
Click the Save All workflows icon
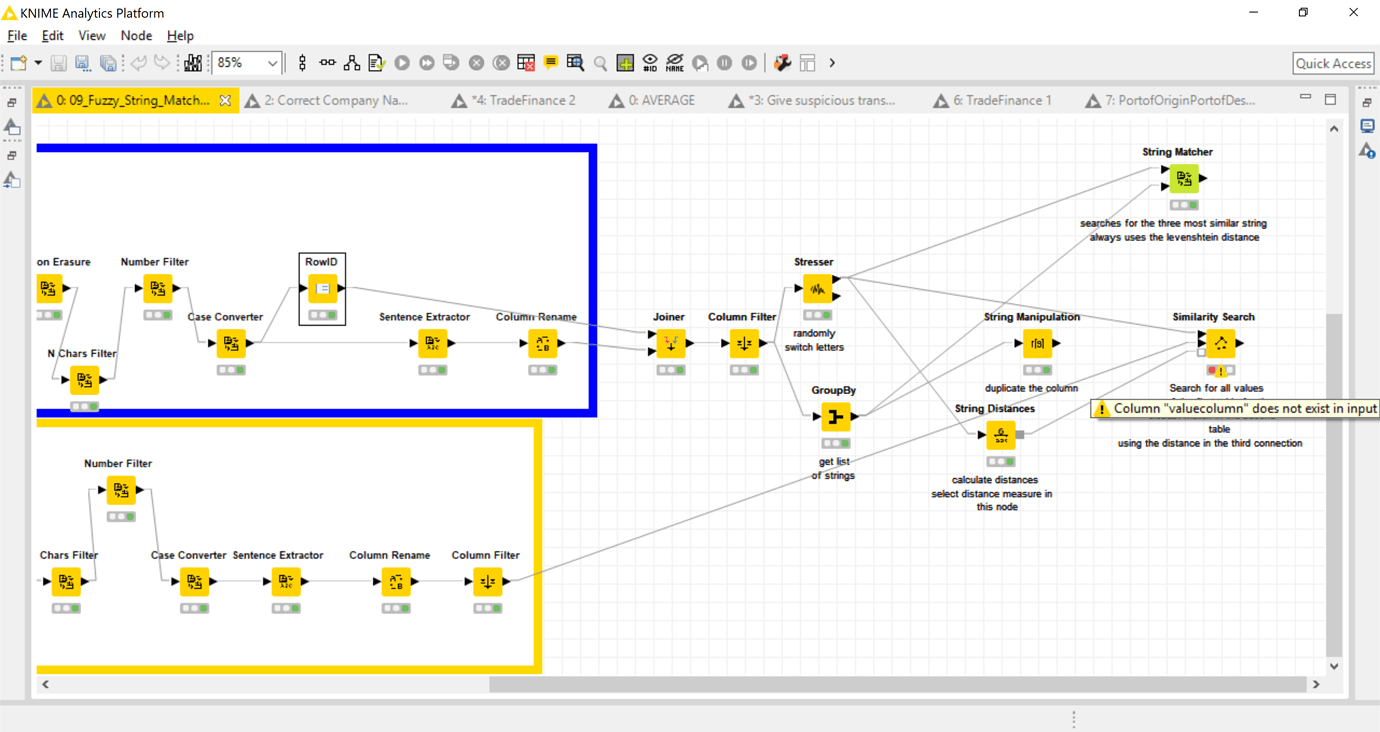coord(110,62)
